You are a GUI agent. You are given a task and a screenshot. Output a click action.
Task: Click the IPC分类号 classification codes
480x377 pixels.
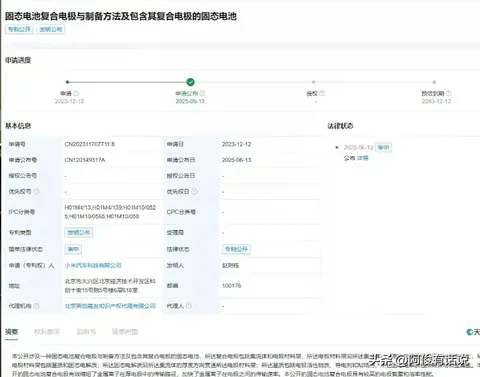point(110,212)
